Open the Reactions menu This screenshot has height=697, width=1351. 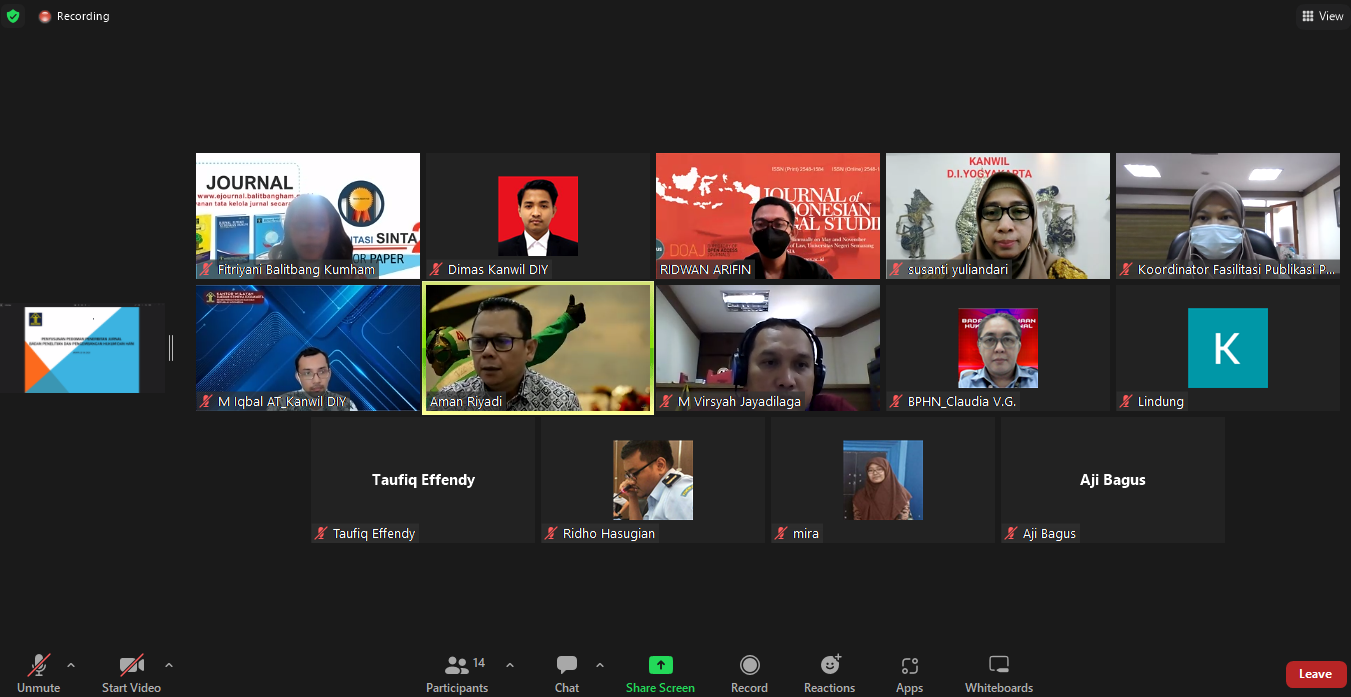tap(829, 666)
